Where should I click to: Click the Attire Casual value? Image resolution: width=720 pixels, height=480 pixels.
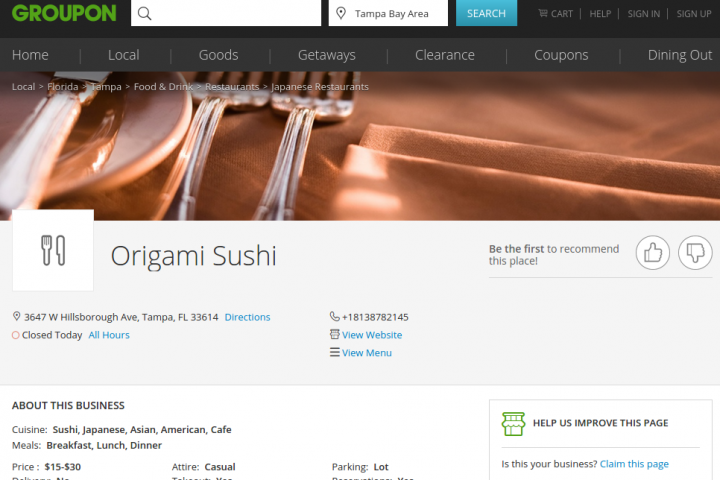[220, 467]
